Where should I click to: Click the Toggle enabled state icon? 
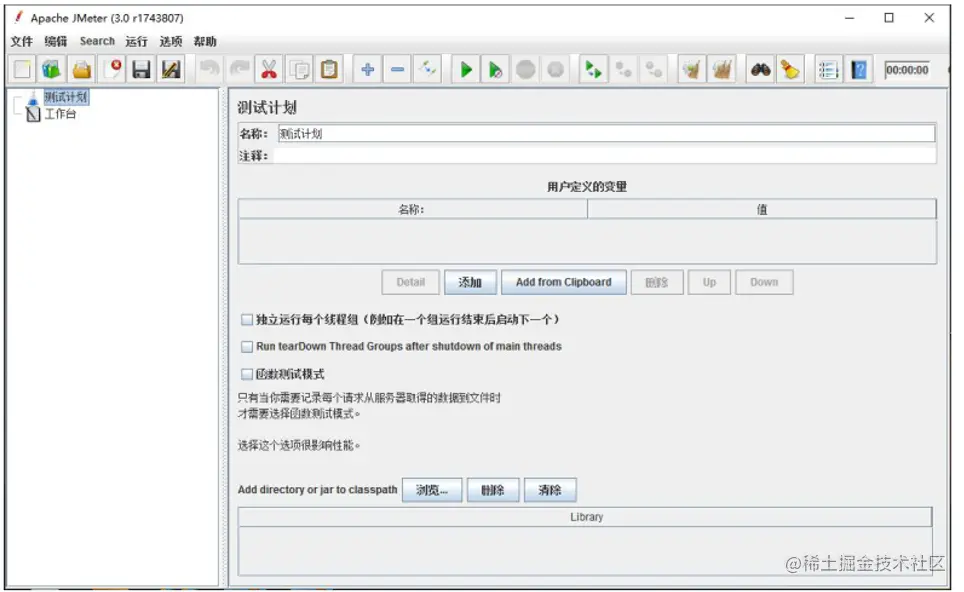[x=427, y=69]
